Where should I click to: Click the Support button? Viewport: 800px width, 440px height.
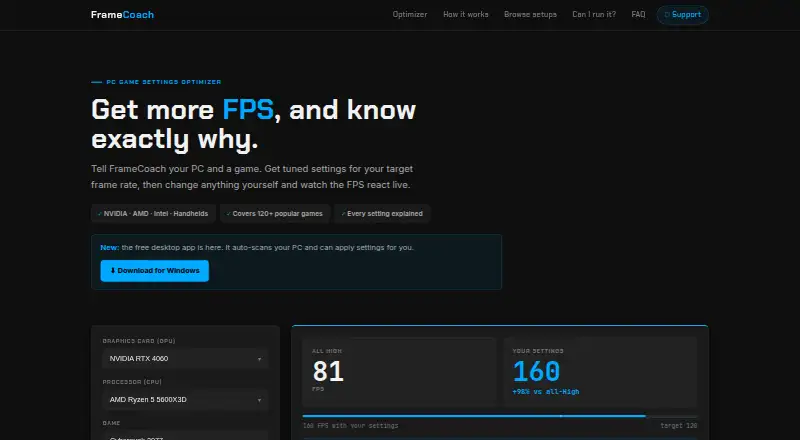pyautogui.click(x=683, y=15)
